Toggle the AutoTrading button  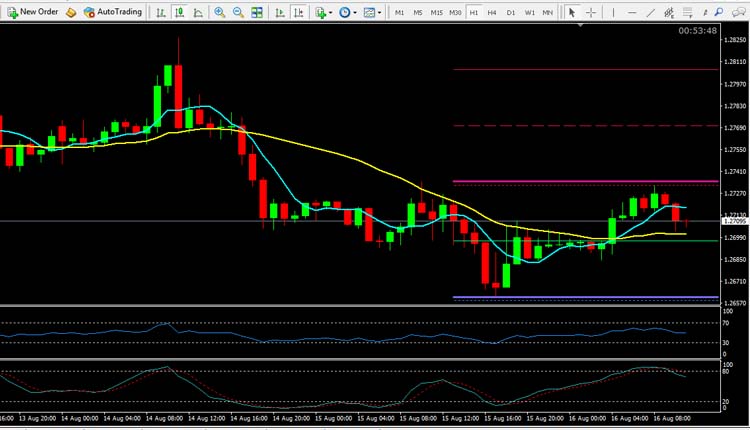click(x=113, y=11)
